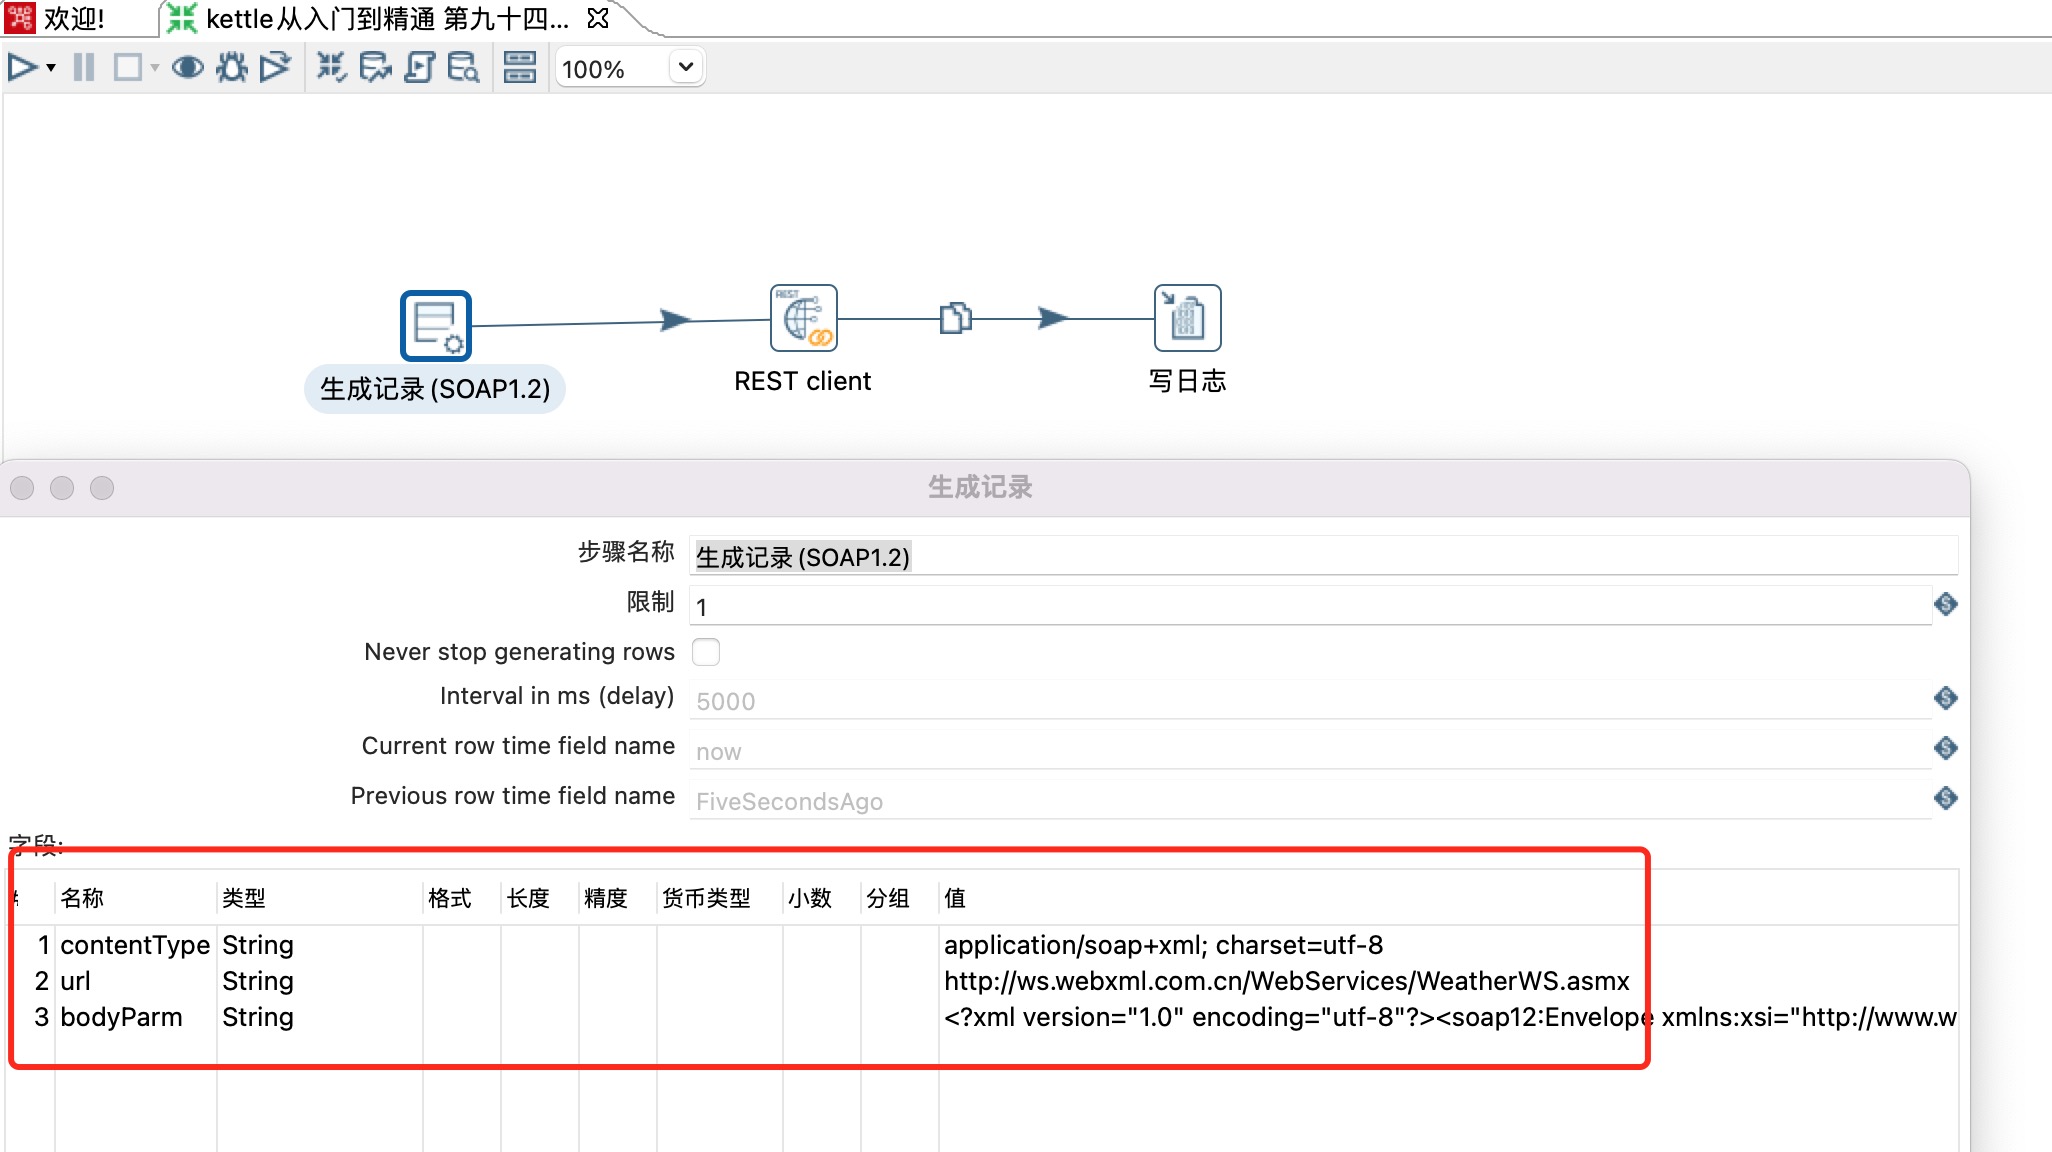Switch to the 欢迎! tab

(x=72, y=19)
